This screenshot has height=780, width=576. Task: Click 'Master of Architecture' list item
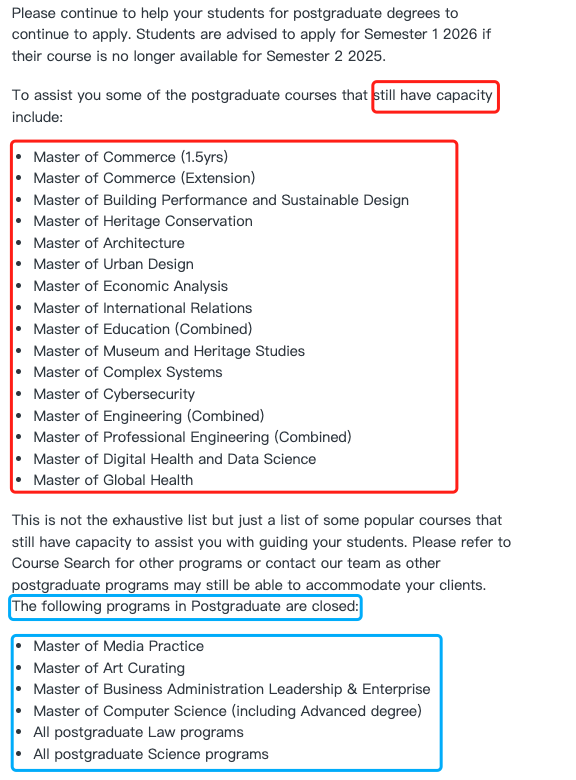point(109,243)
